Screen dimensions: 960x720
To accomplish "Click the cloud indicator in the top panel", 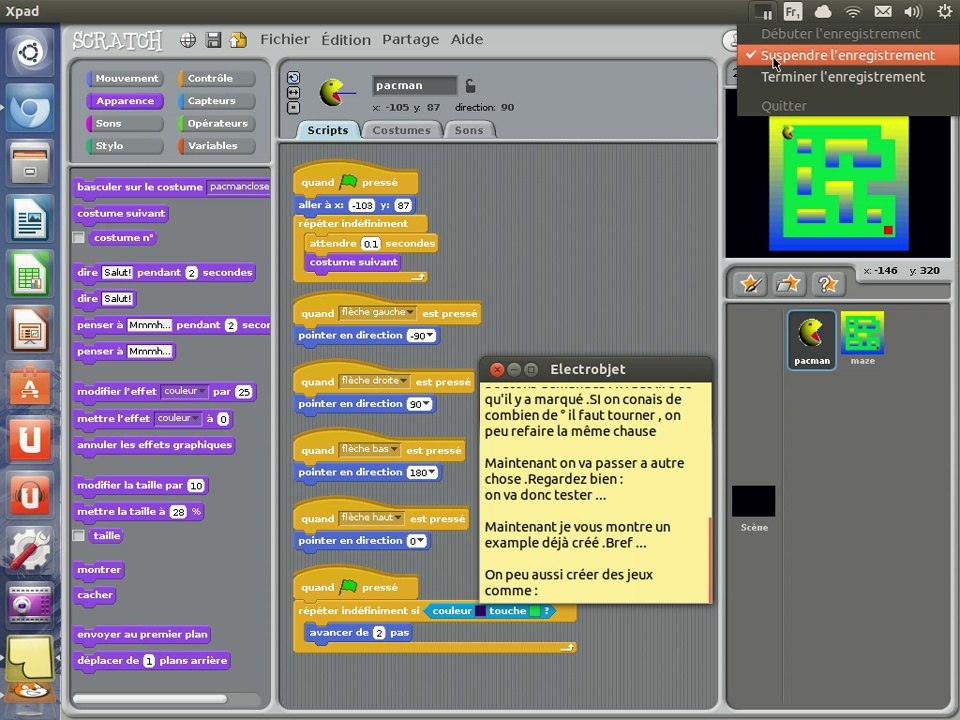I will pos(822,12).
